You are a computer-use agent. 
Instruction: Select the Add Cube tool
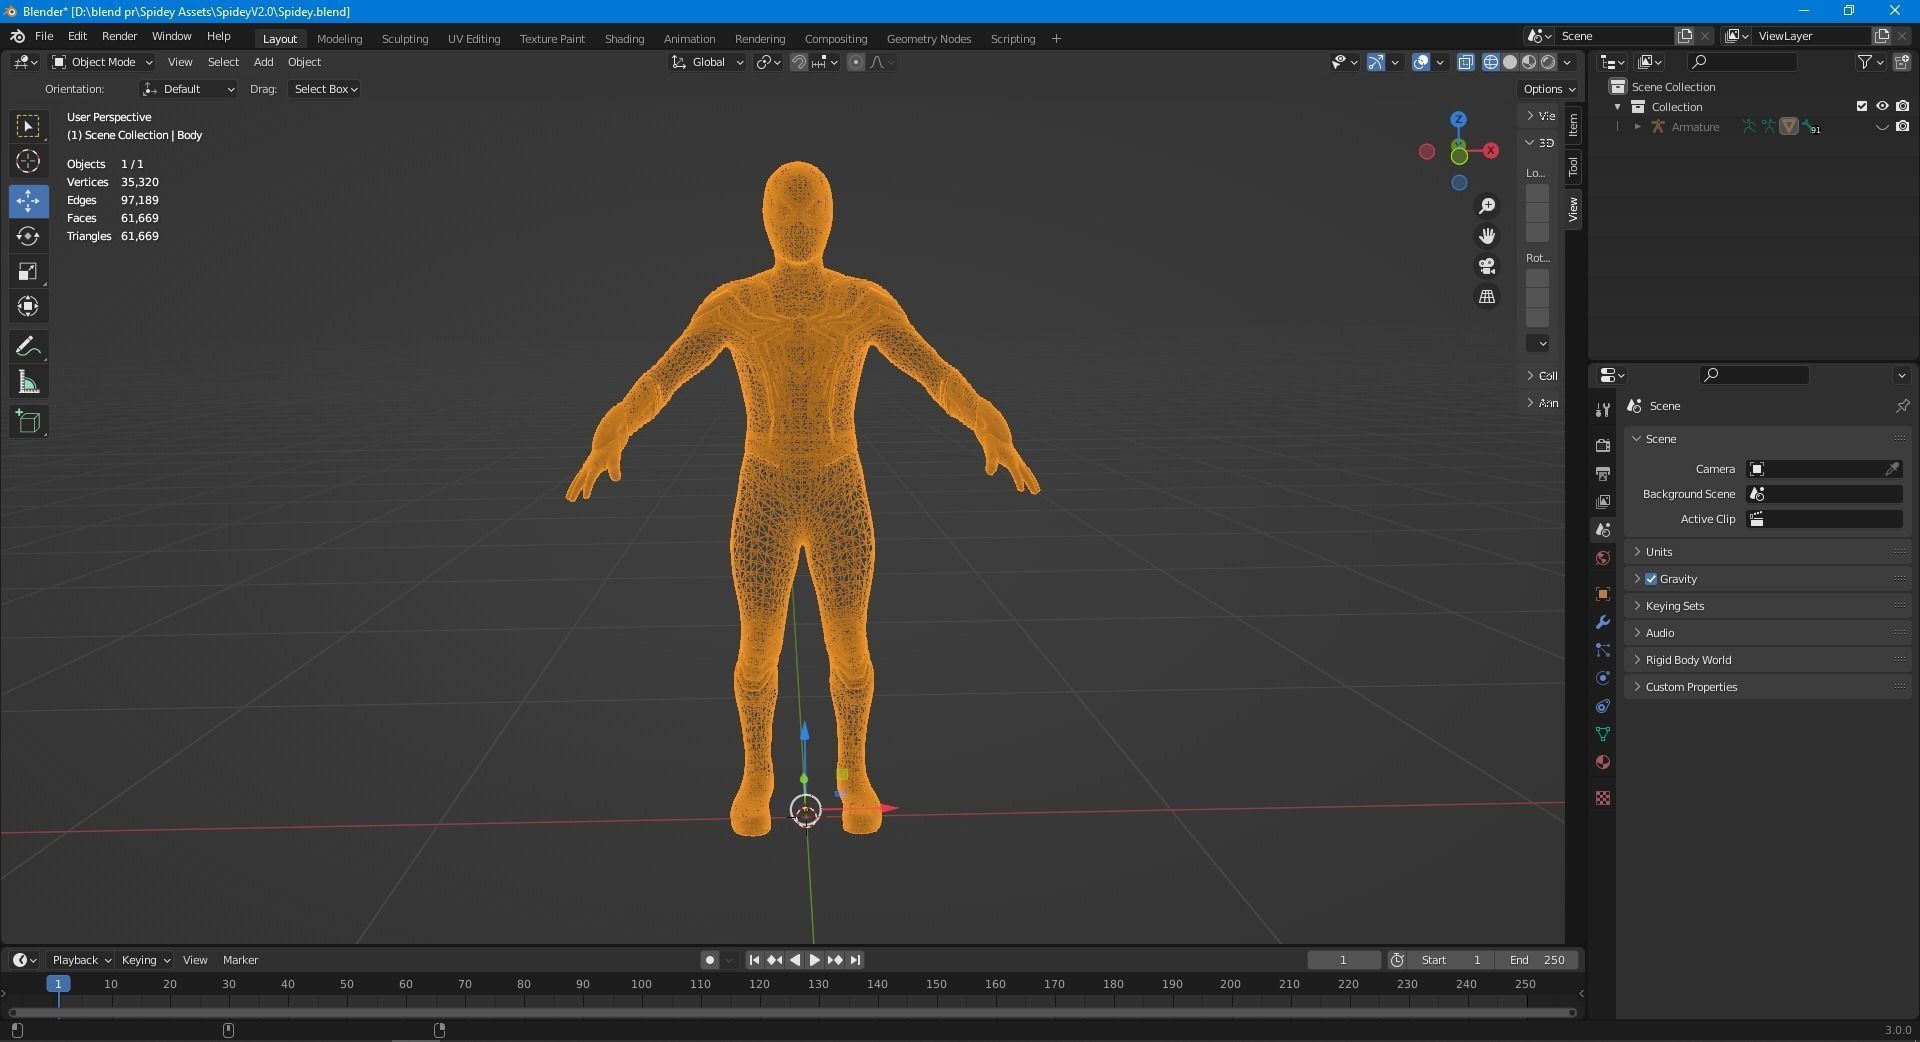coord(28,422)
